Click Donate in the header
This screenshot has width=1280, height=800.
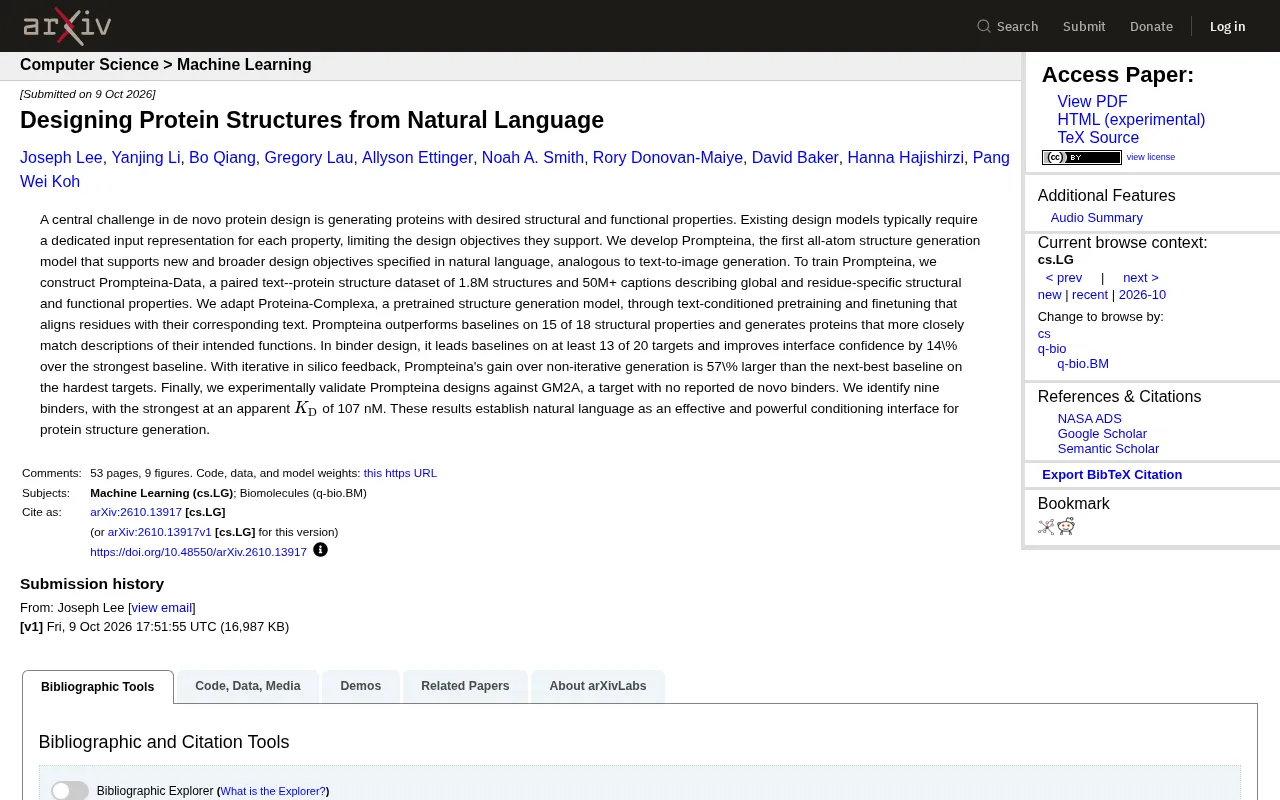[1151, 26]
